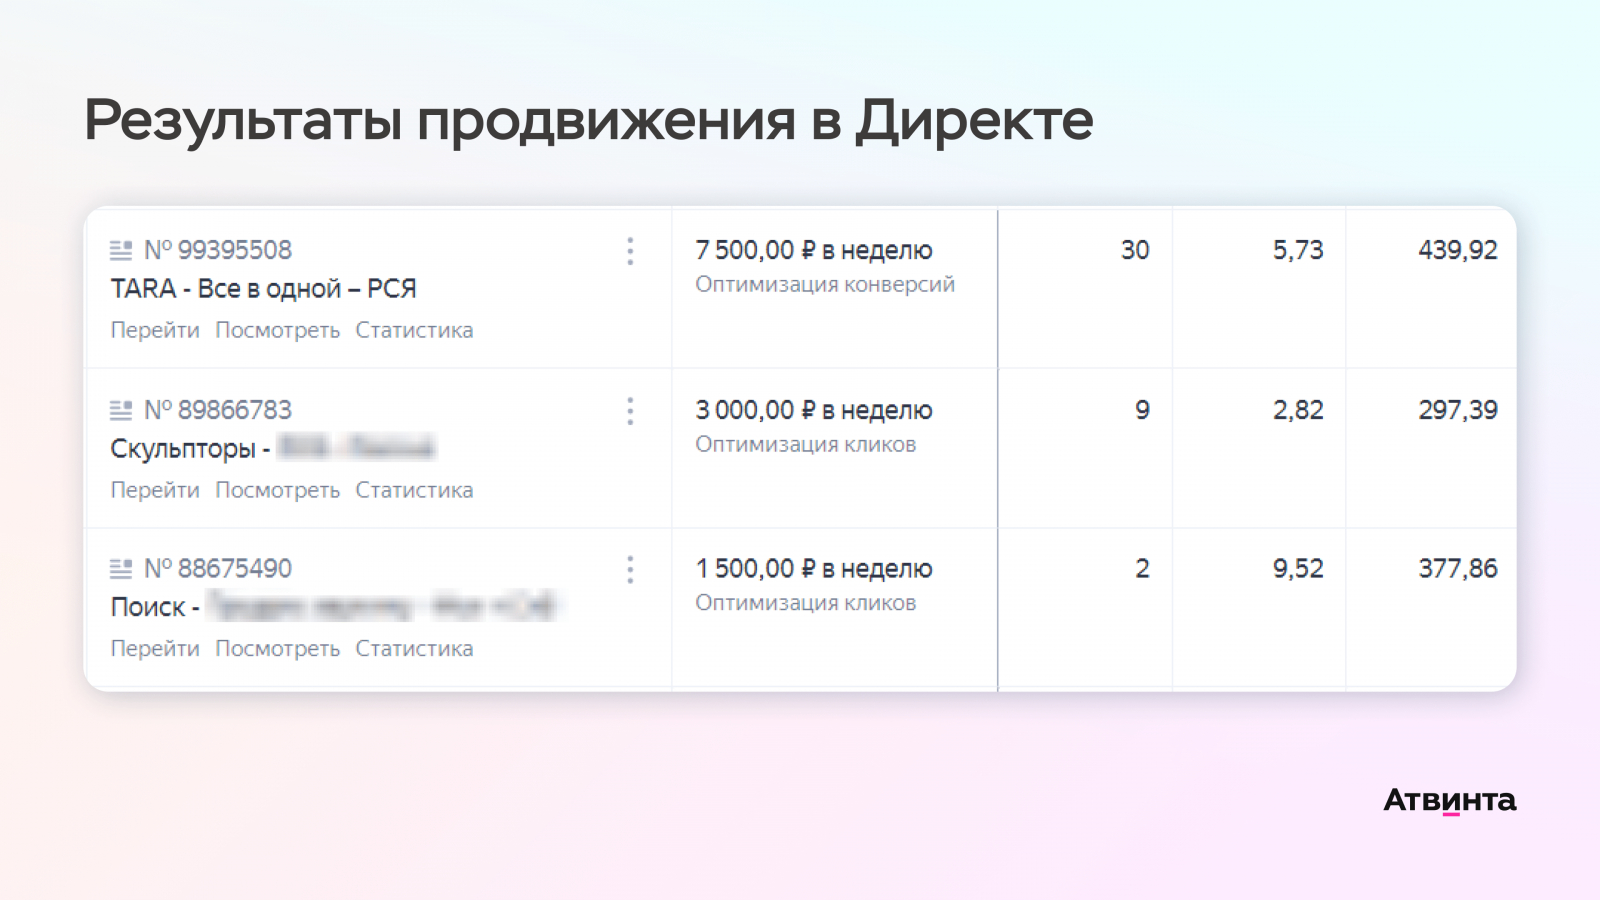The height and width of the screenshot is (900, 1600).
Task: Click Перейти link under TARA campaign
Action: (155, 330)
